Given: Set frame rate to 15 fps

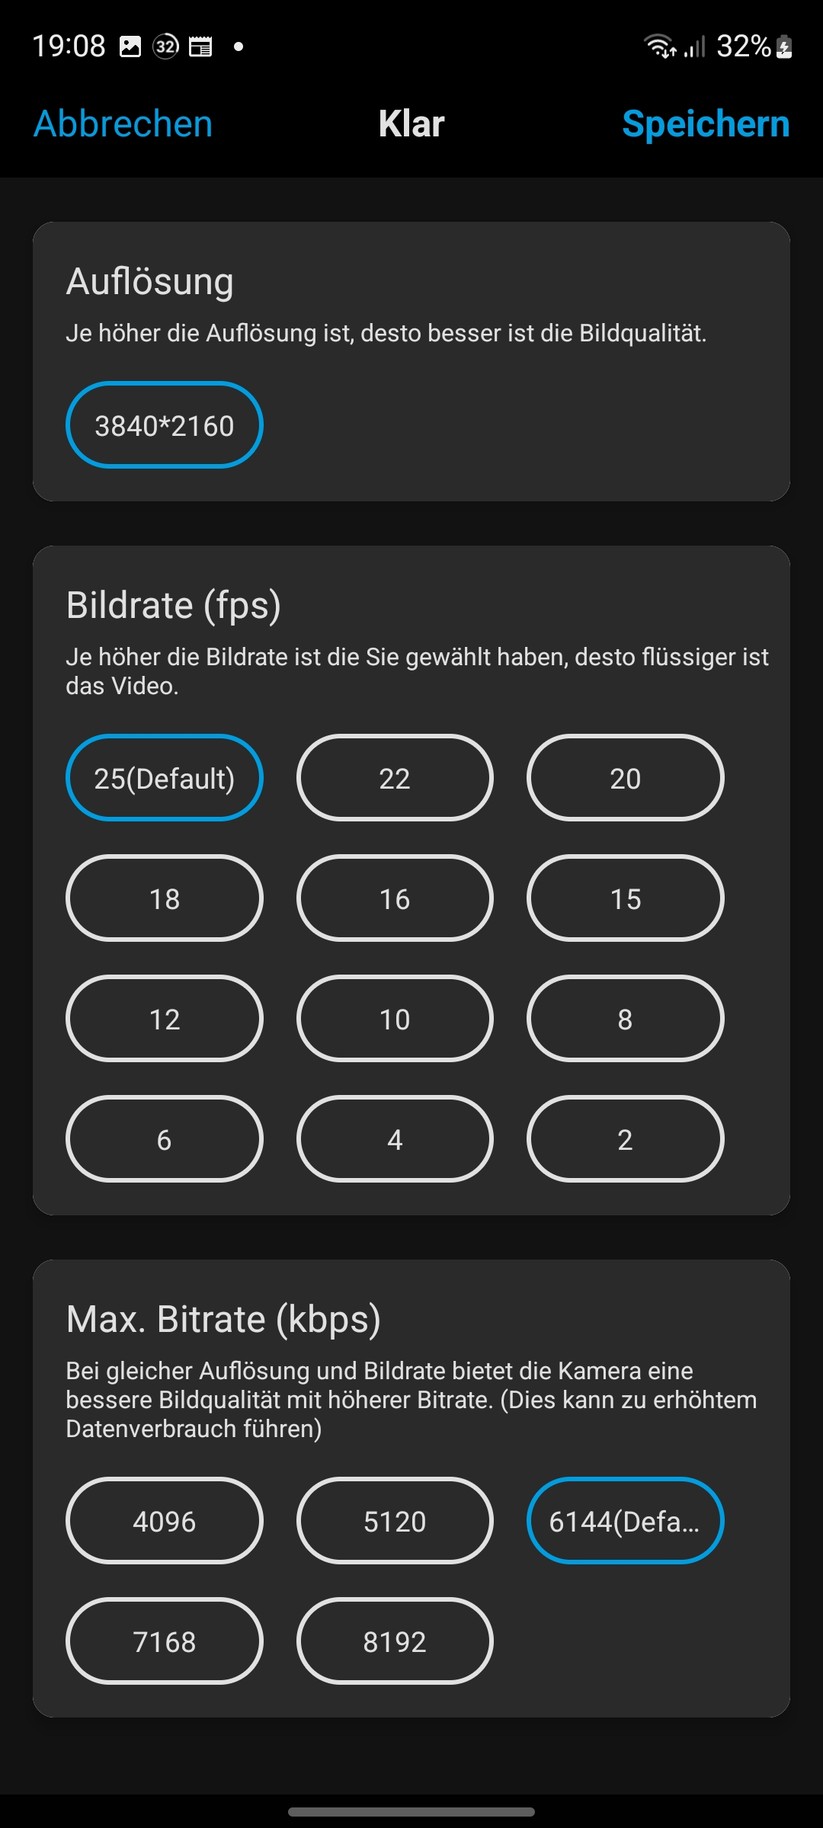Looking at the screenshot, I should [x=625, y=898].
